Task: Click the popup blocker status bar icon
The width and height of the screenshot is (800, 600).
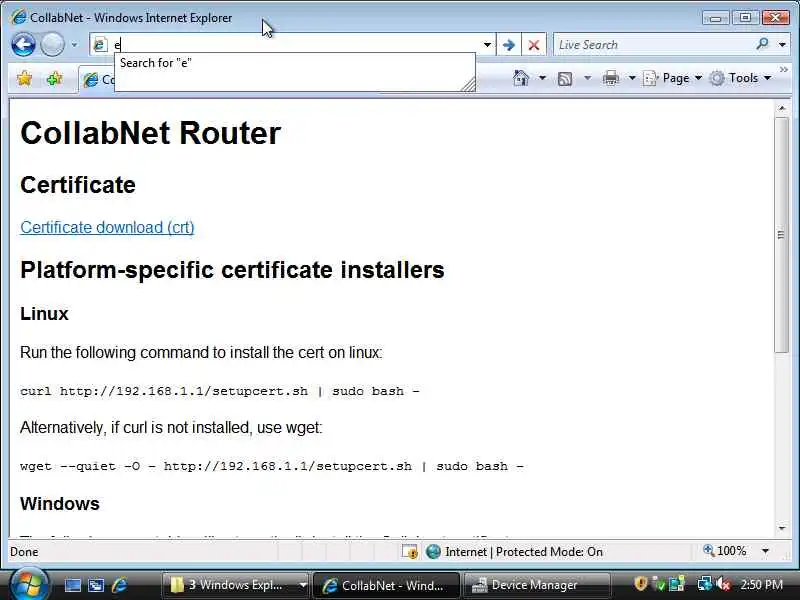Action: point(410,552)
